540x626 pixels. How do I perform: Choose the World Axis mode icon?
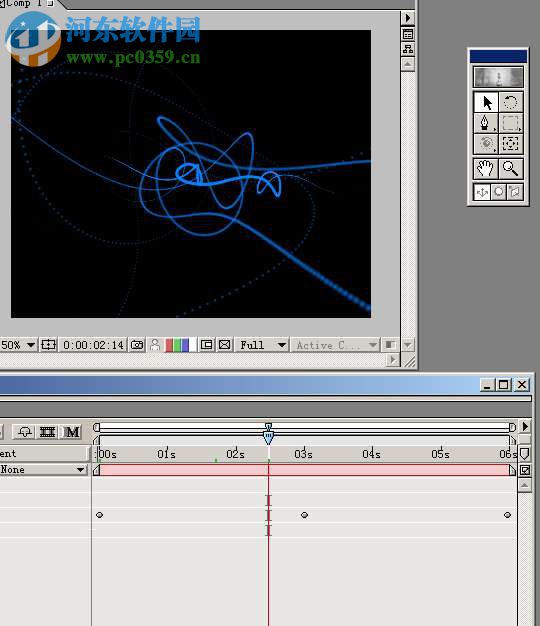(x=498, y=192)
